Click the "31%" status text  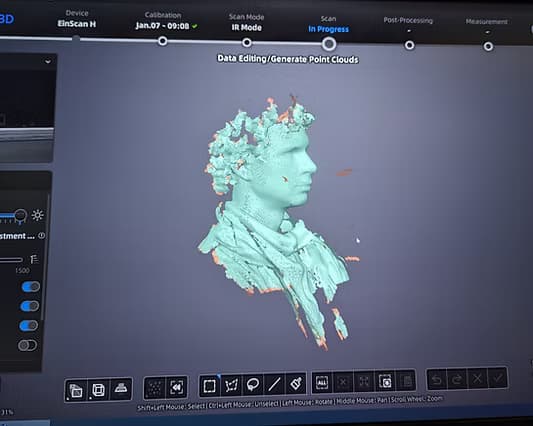click(7, 412)
